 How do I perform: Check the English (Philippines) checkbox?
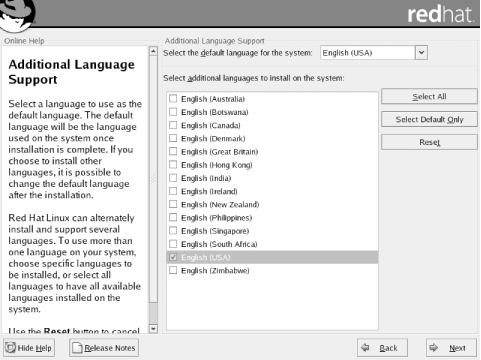(x=173, y=218)
